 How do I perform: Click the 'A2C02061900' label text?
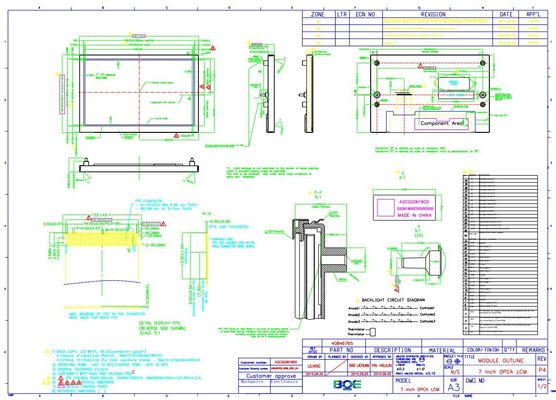[x=415, y=201]
